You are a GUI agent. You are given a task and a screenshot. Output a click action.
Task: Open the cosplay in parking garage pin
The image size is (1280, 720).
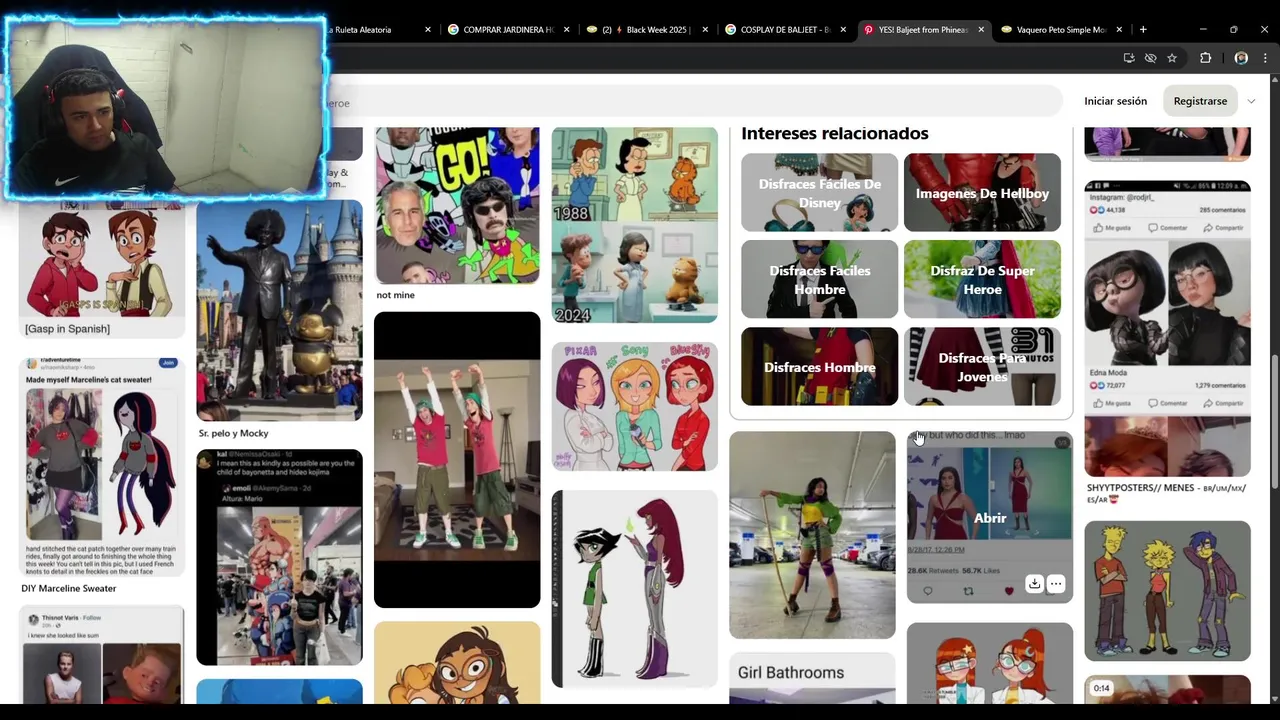coord(812,535)
